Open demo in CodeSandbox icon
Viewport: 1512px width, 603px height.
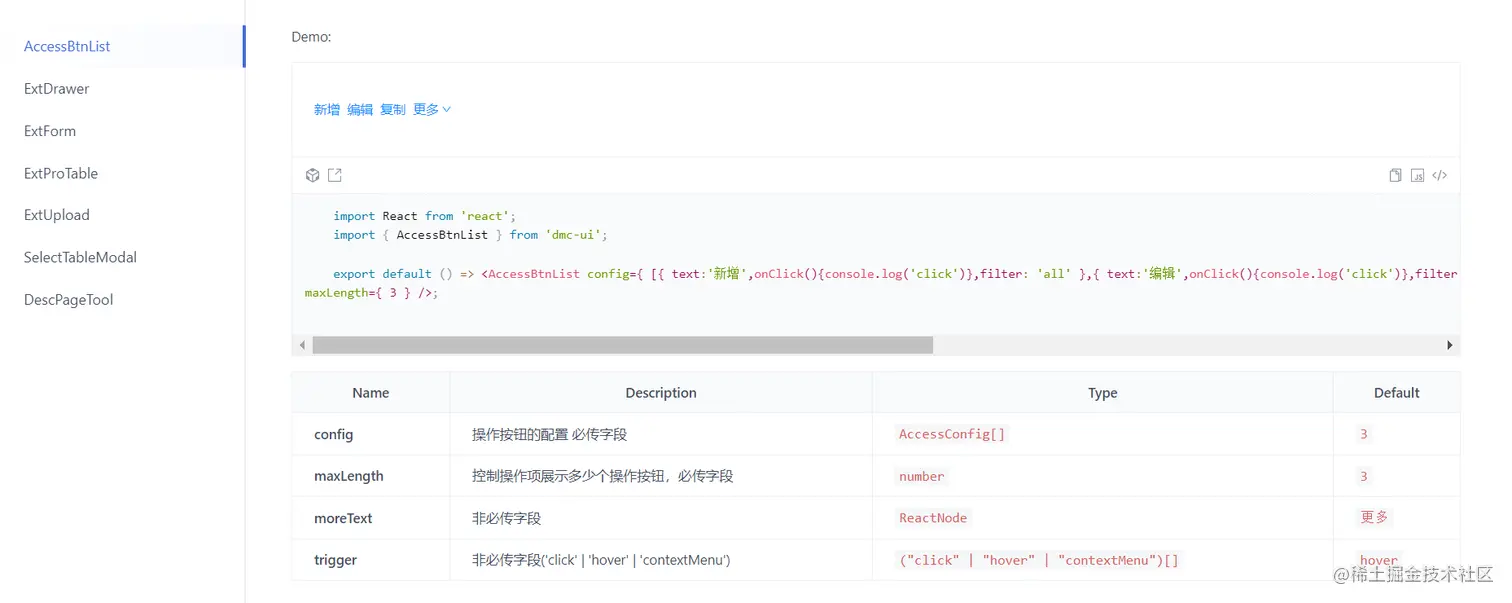(312, 176)
